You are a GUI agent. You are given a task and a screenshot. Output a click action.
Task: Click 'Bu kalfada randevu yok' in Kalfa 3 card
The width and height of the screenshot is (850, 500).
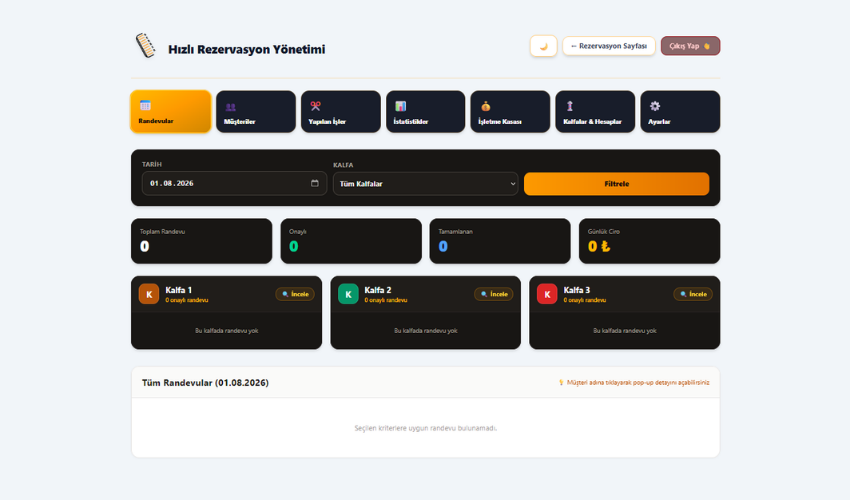pos(624,330)
